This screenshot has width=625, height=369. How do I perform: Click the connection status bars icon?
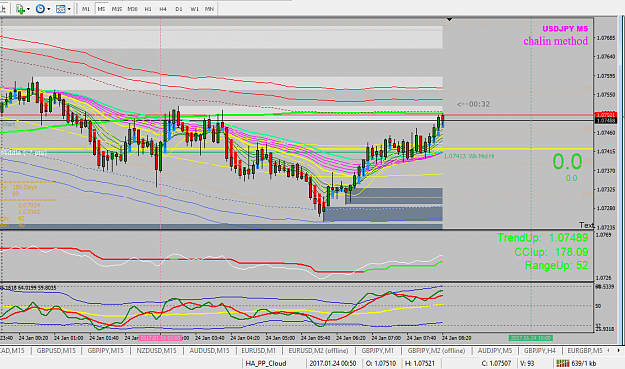(x=562, y=363)
